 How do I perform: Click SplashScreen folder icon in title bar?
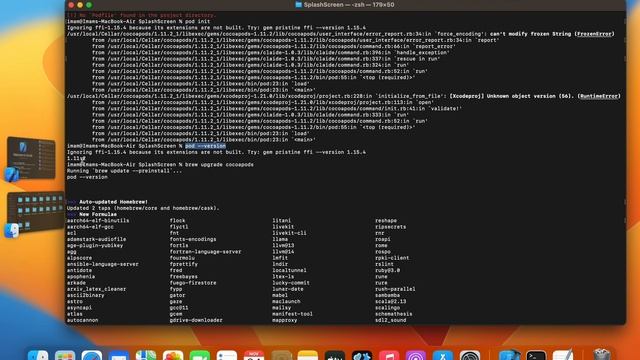pos(298,4)
